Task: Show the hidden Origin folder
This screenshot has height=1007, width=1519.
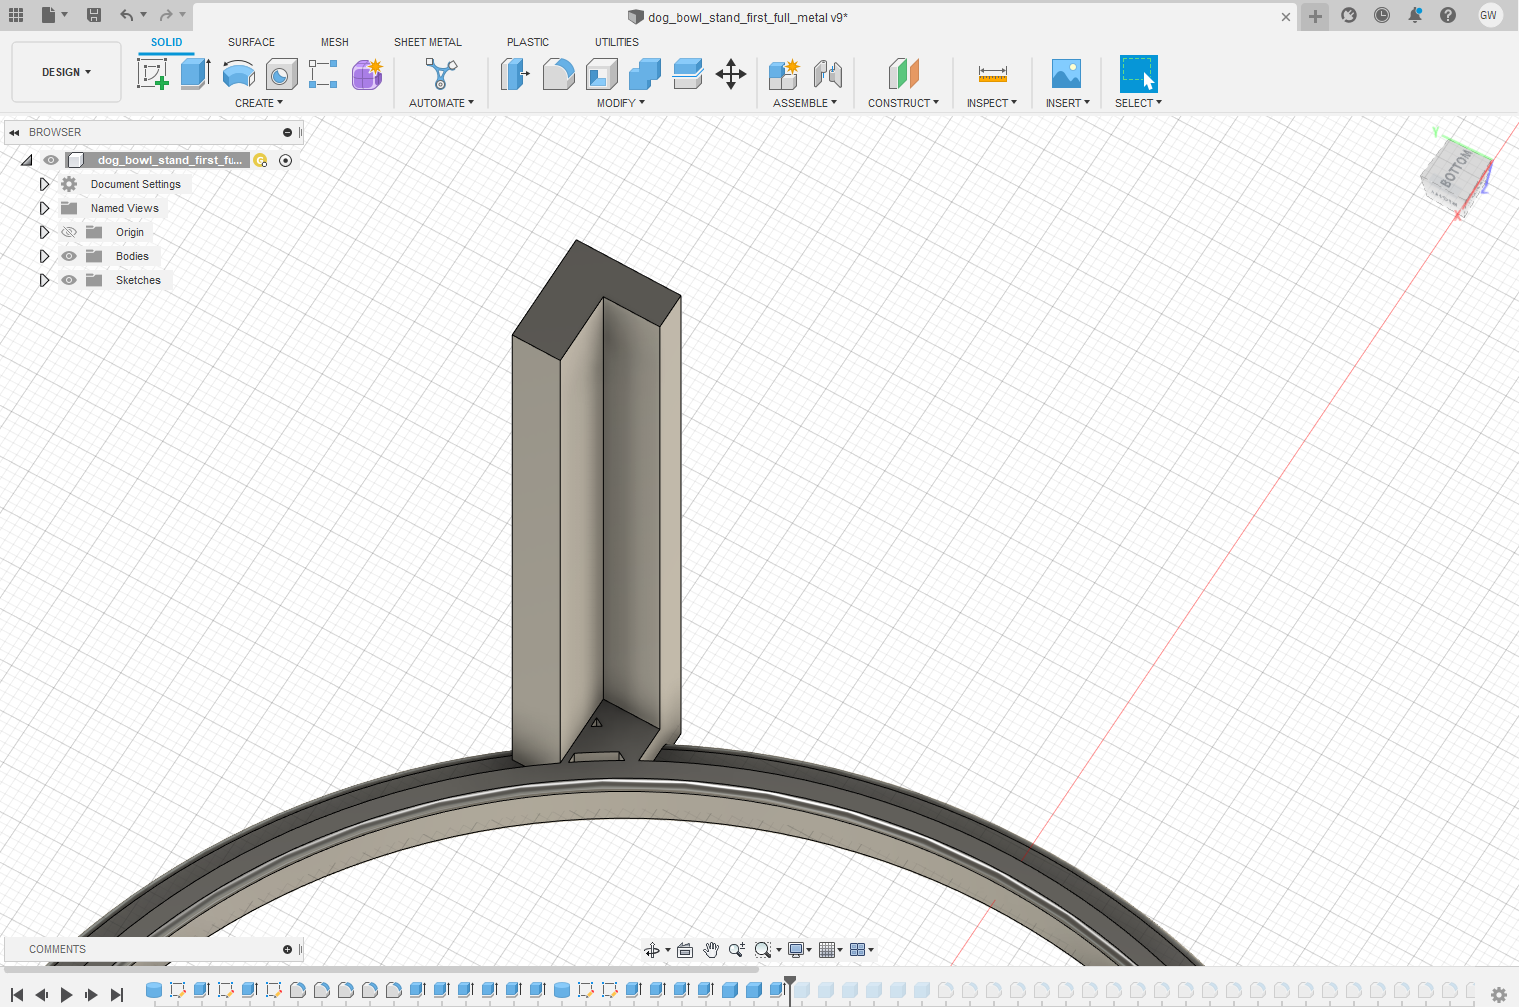Action: point(69,232)
